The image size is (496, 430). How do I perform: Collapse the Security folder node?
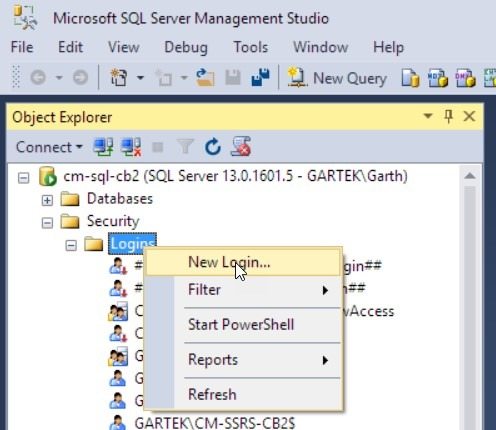[x=47, y=223]
